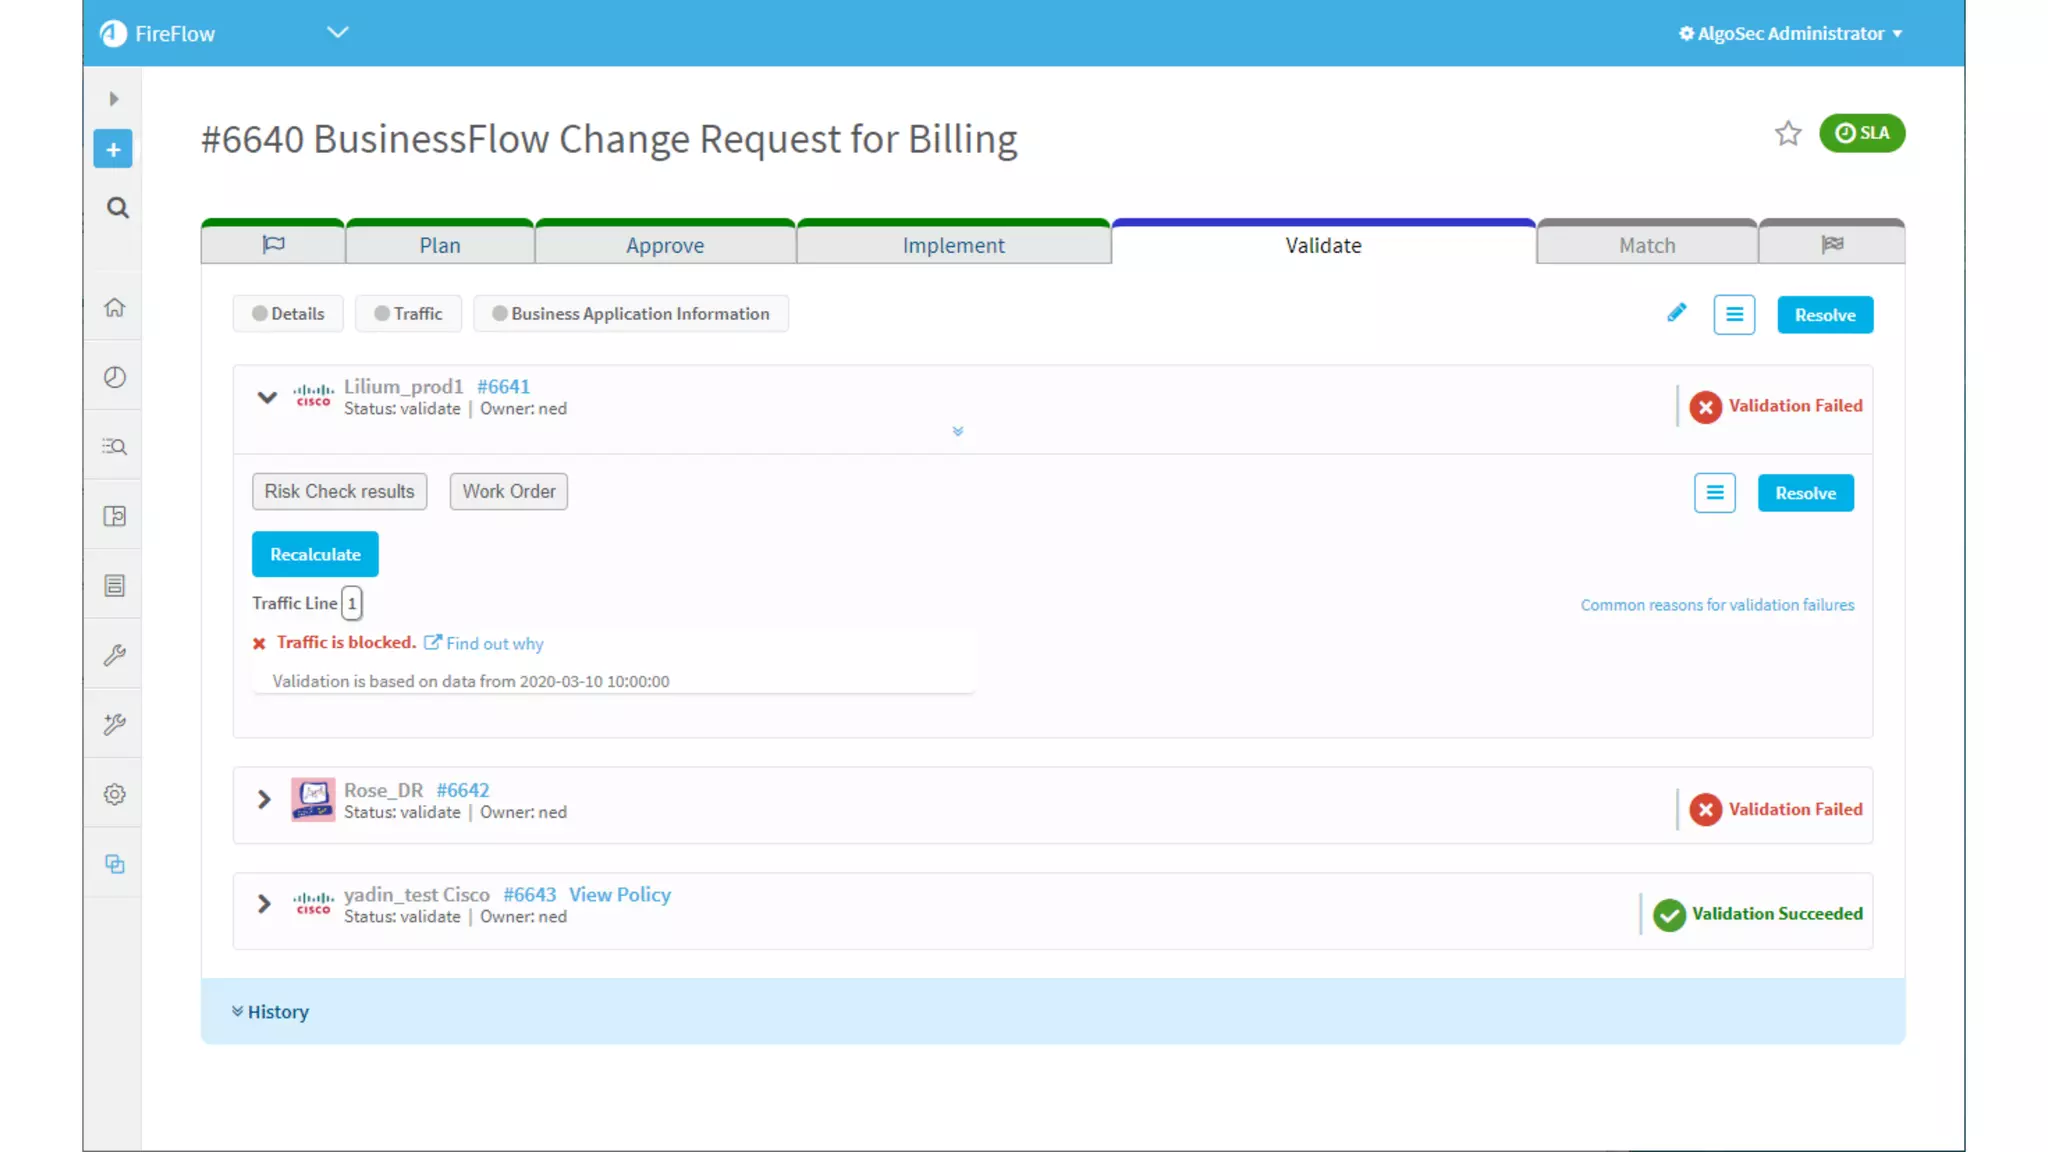Collapse the Lilium_prod1 sub-request
The width and height of the screenshot is (2048, 1152).
pyautogui.click(x=267, y=397)
